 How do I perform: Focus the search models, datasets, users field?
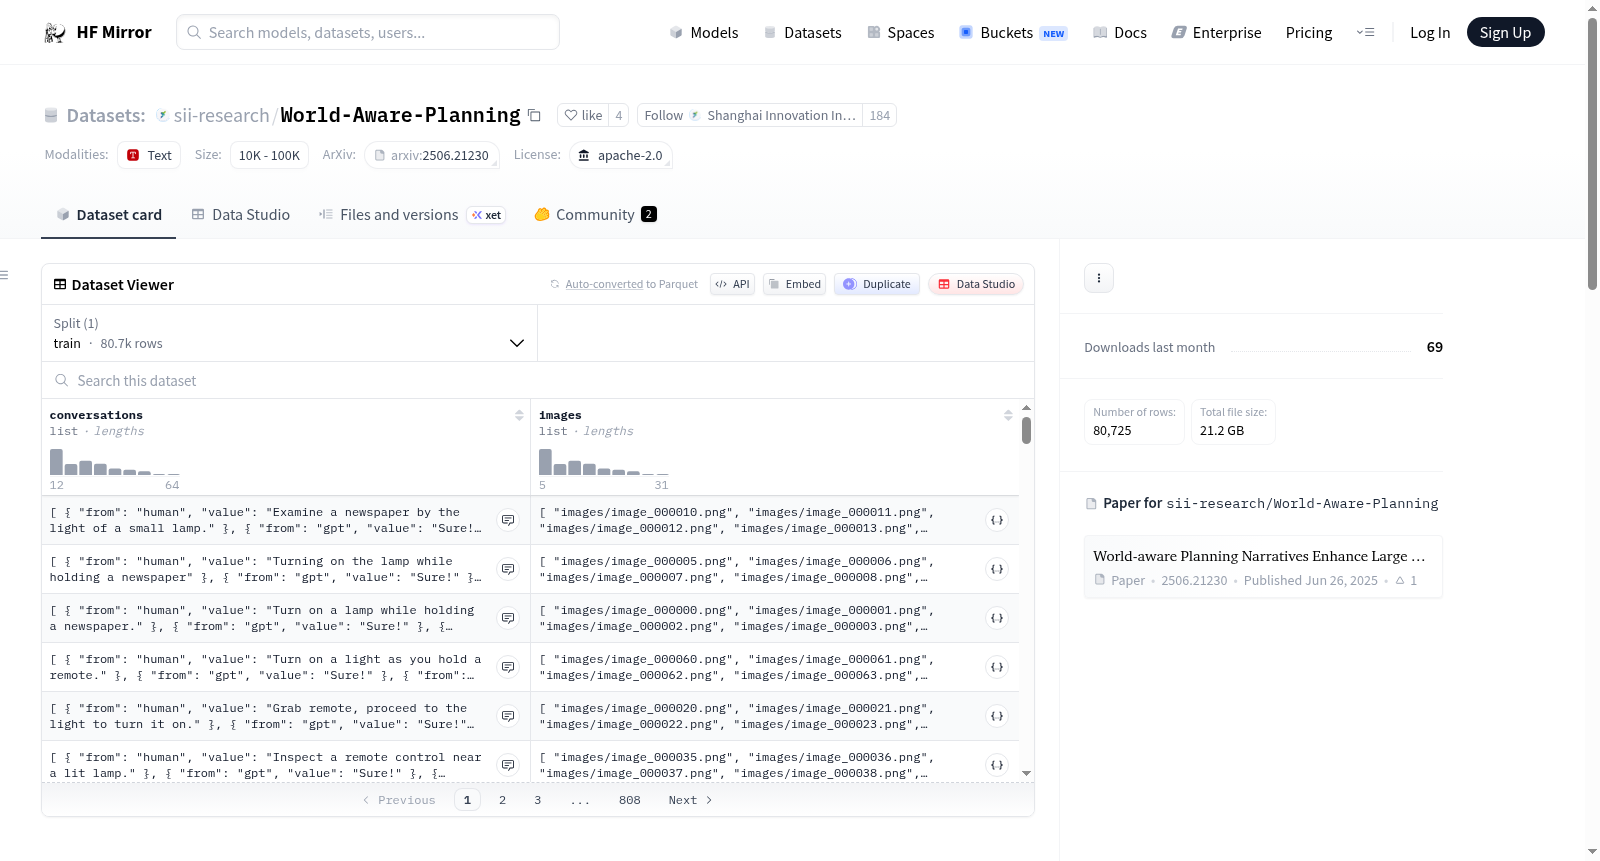(368, 32)
